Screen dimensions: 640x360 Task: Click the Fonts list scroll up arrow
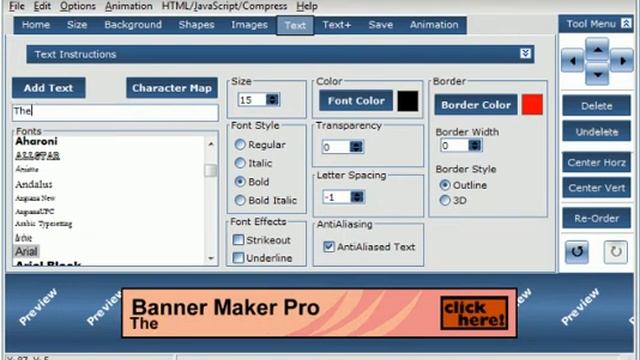(x=211, y=144)
